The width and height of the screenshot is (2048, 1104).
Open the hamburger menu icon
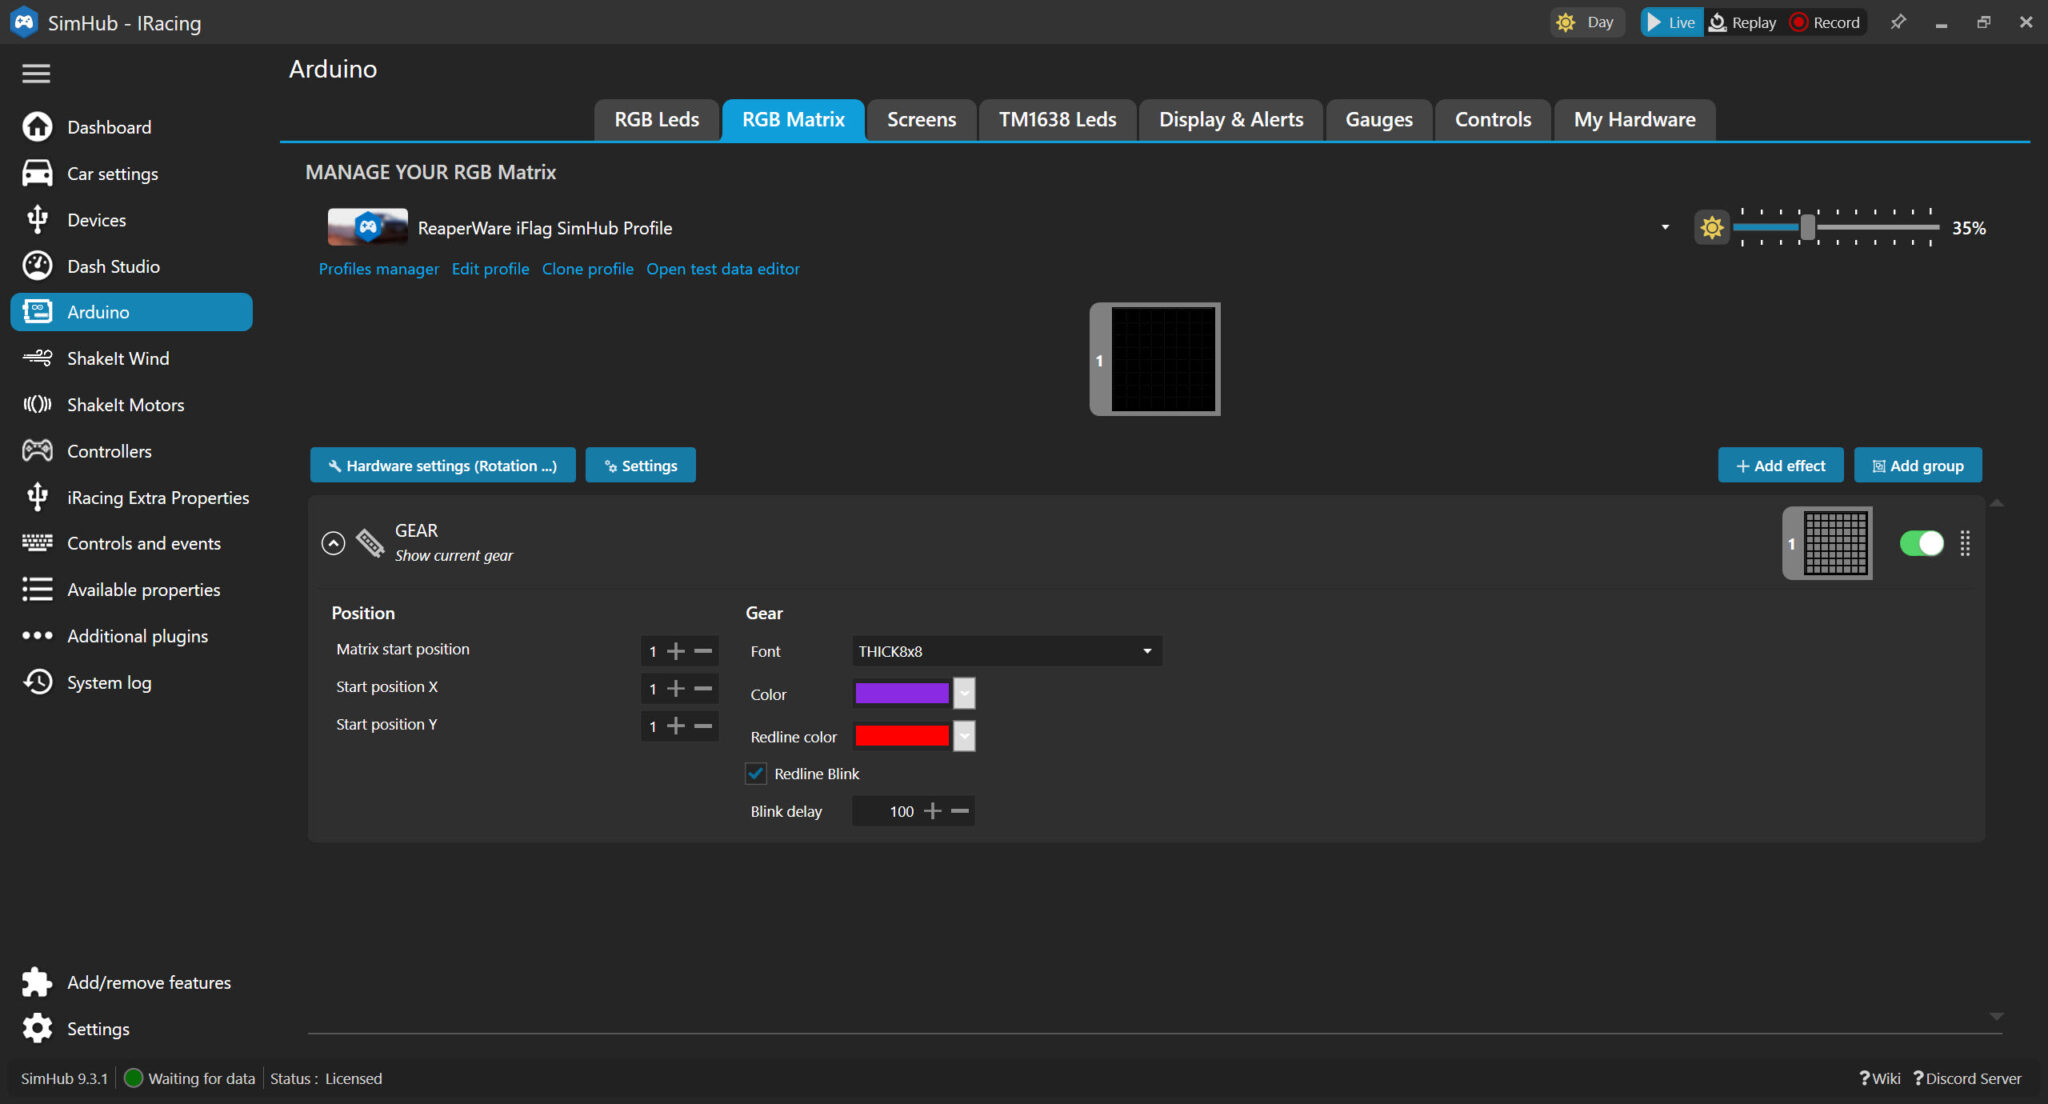pos(36,73)
